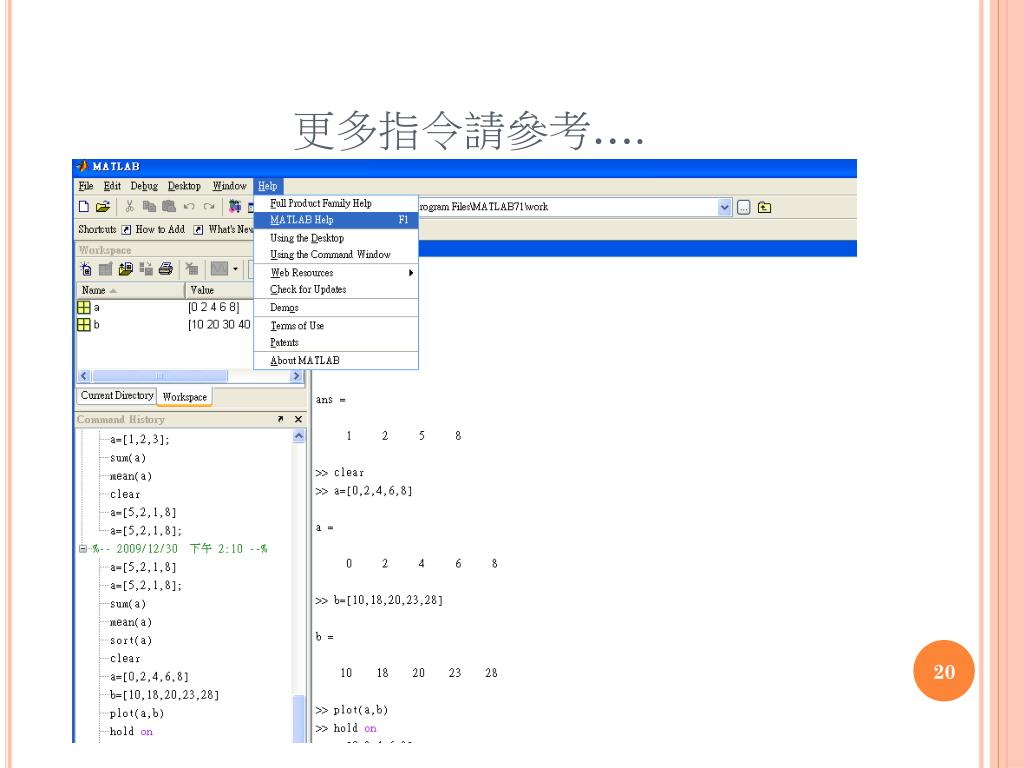Screen dimensions: 1024x768
Task: Click the Redo arrow icon
Action: coord(209,206)
